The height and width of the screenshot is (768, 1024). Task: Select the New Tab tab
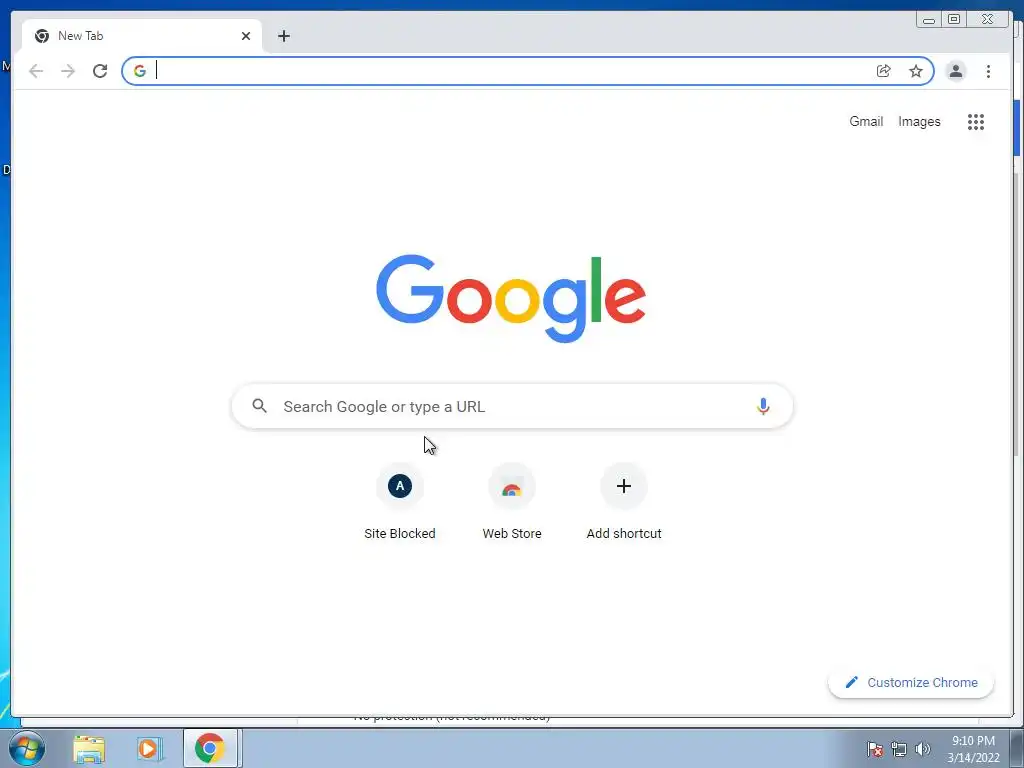(x=140, y=36)
